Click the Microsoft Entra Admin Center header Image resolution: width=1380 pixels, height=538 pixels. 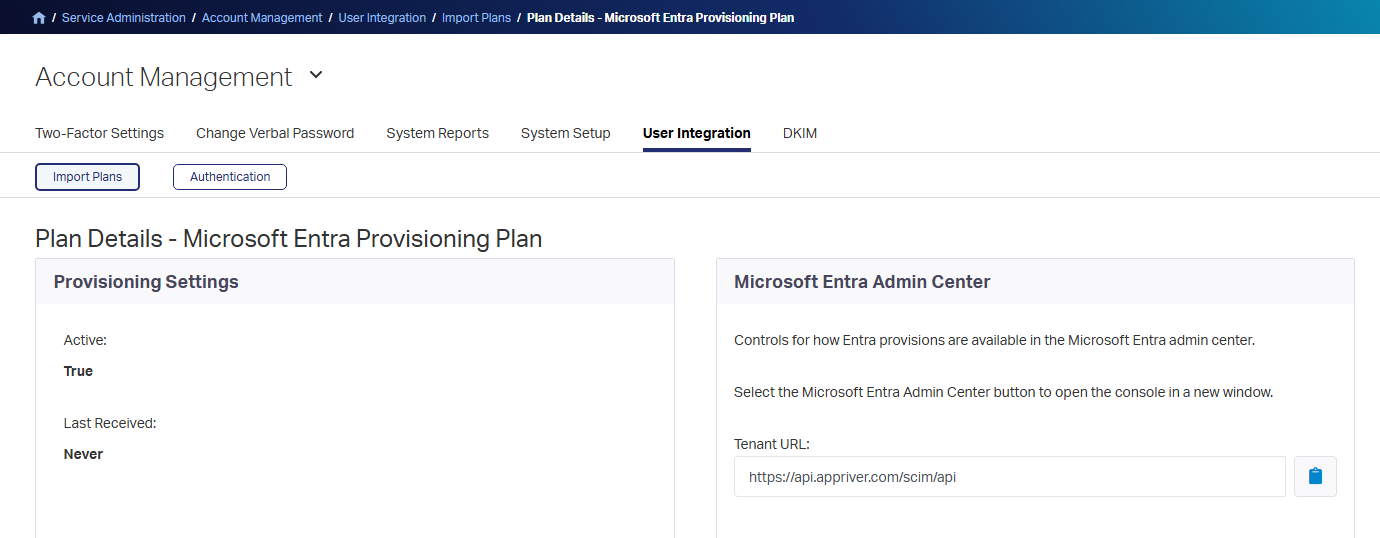coord(1035,282)
